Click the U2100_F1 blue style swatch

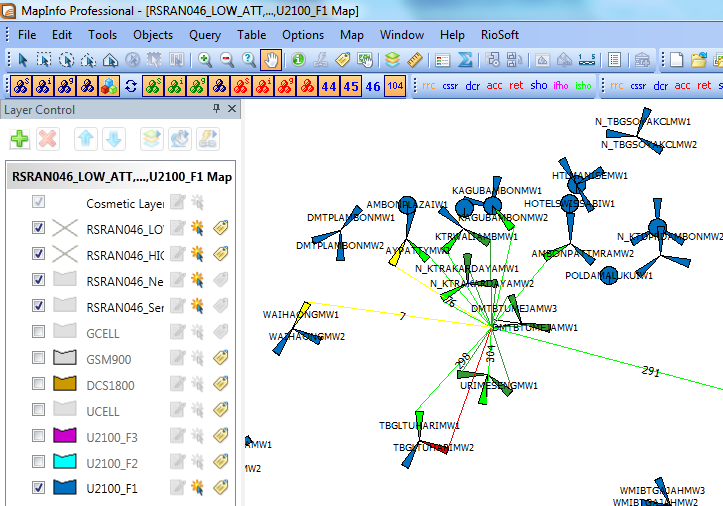(x=65, y=488)
